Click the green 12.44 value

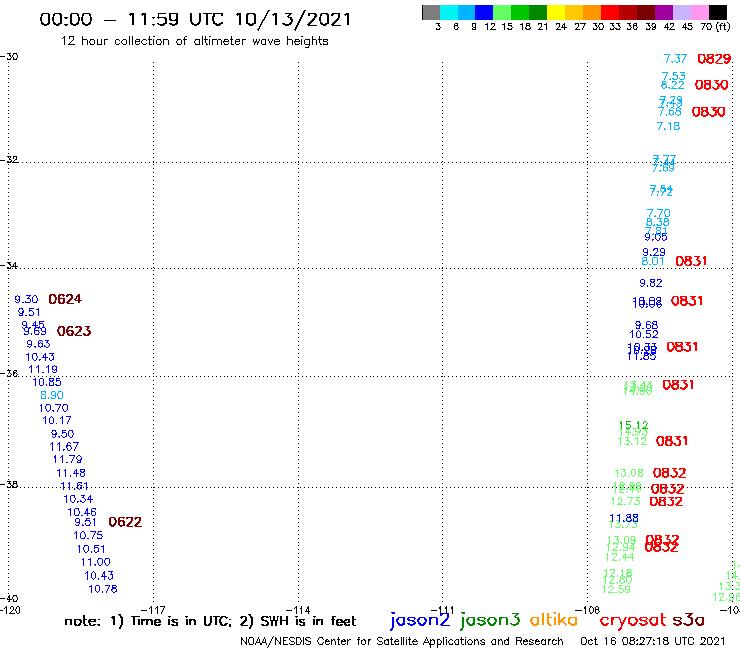coord(619,557)
